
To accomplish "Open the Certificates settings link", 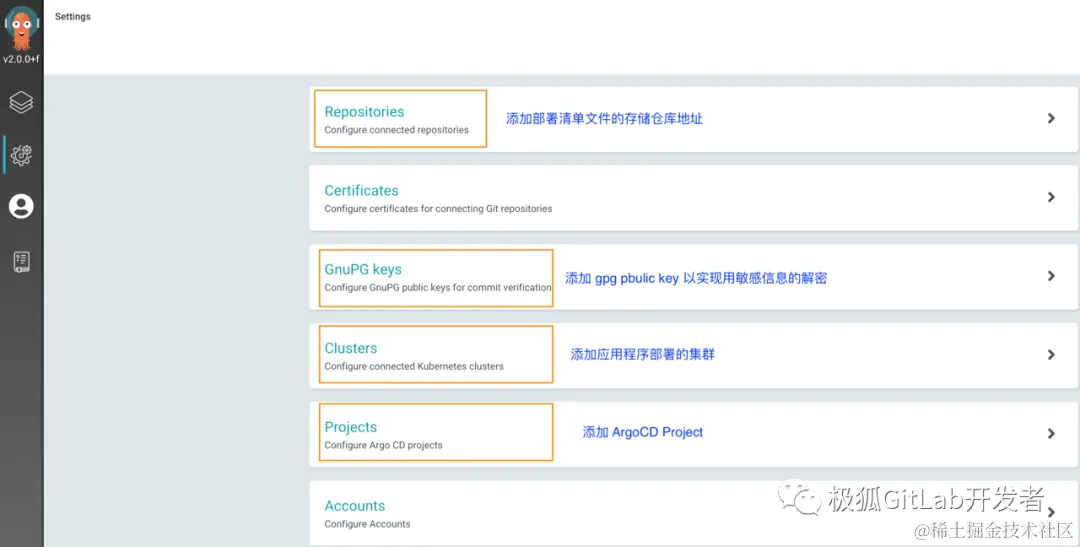I will coord(362,190).
